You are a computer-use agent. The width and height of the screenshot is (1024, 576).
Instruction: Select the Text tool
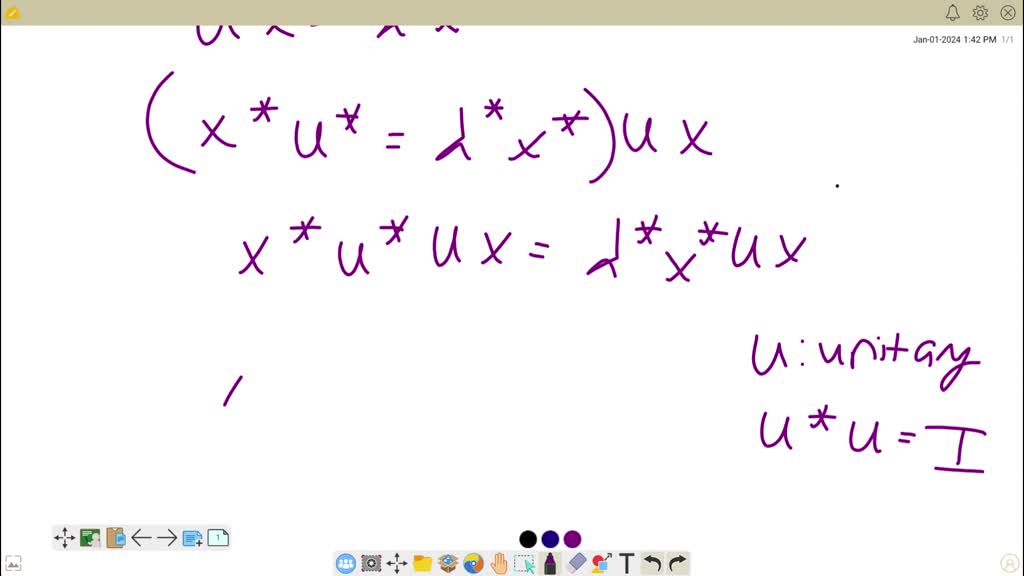click(x=626, y=563)
